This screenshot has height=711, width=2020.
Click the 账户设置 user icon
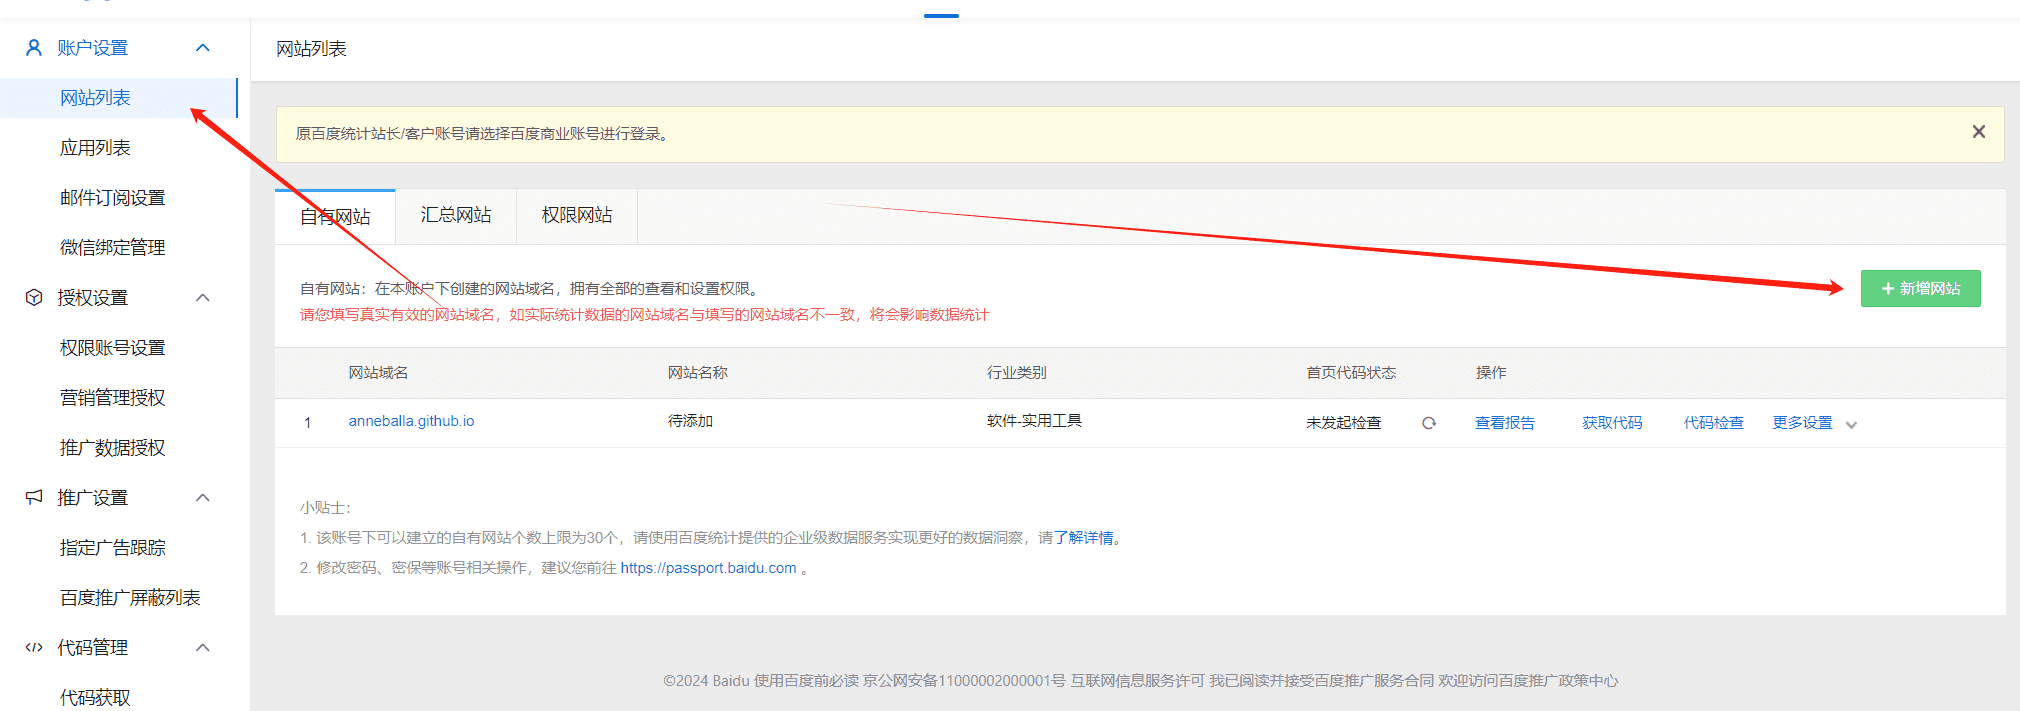coord(34,47)
